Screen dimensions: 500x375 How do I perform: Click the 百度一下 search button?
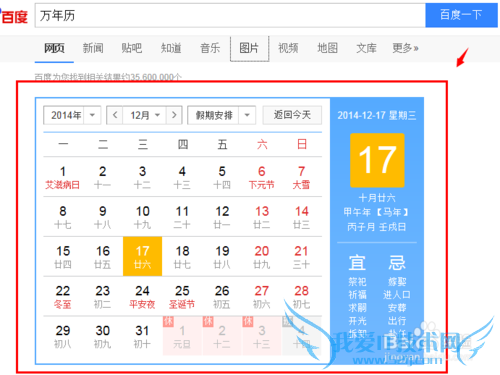click(461, 15)
